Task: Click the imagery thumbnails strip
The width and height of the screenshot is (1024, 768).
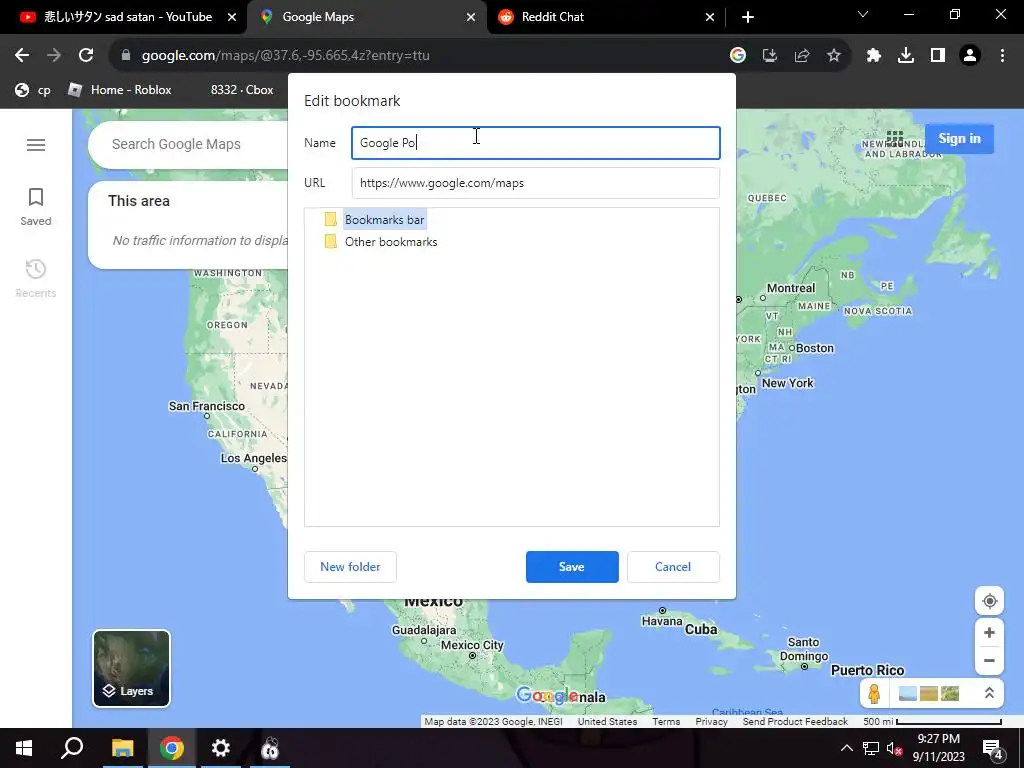Action: pyautogui.click(x=929, y=693)
